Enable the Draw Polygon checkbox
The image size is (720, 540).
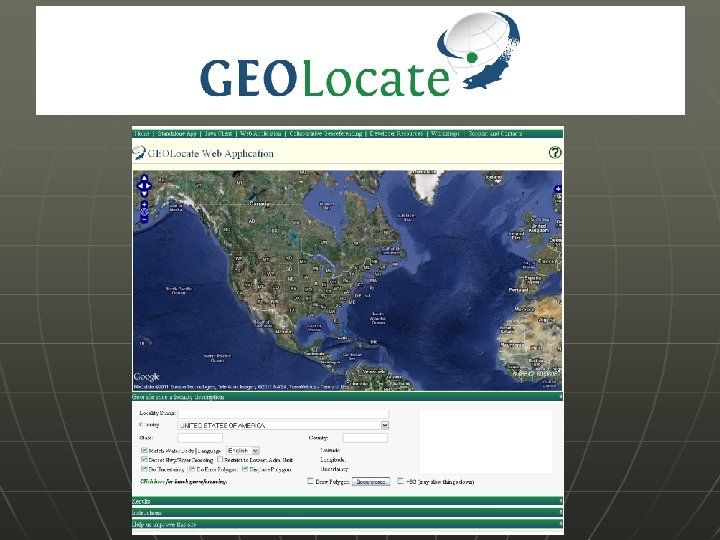coord(310,481)
